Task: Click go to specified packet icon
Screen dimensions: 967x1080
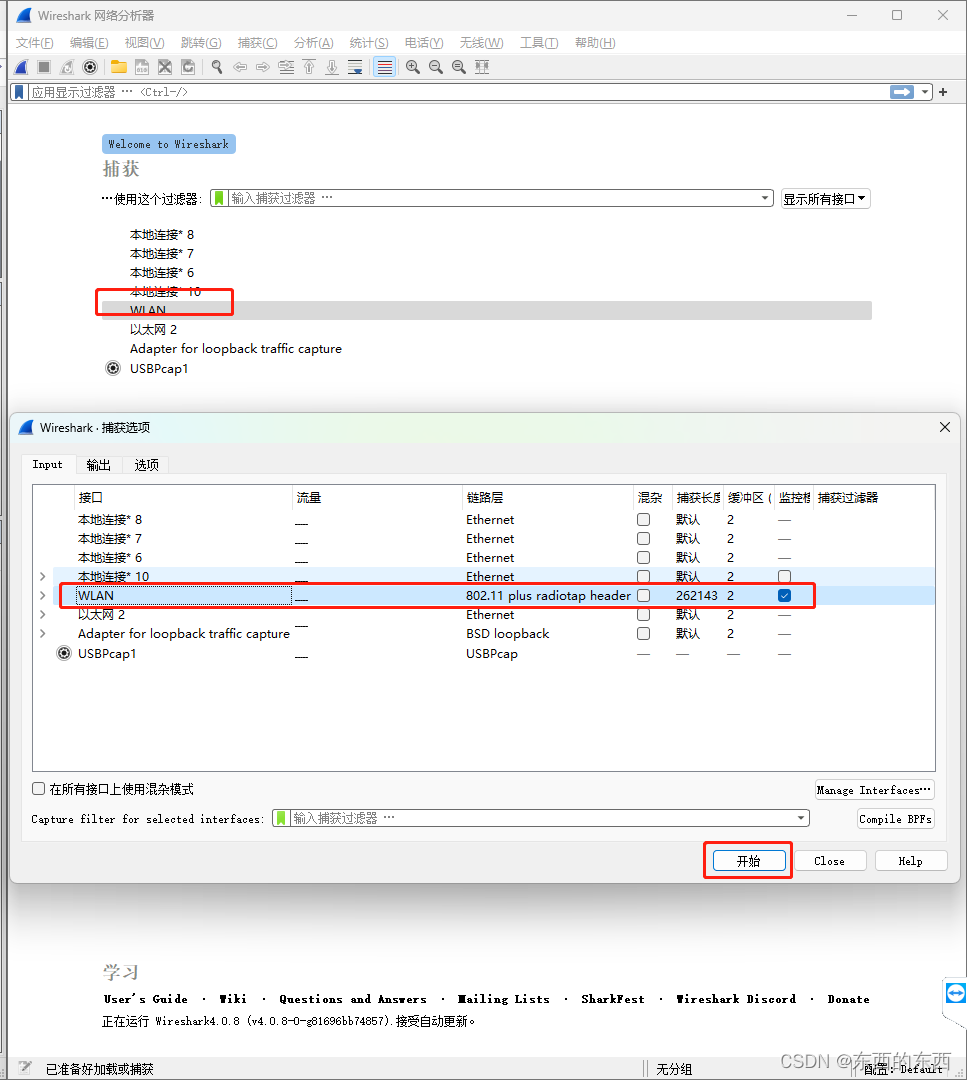Action: [286, 67]
